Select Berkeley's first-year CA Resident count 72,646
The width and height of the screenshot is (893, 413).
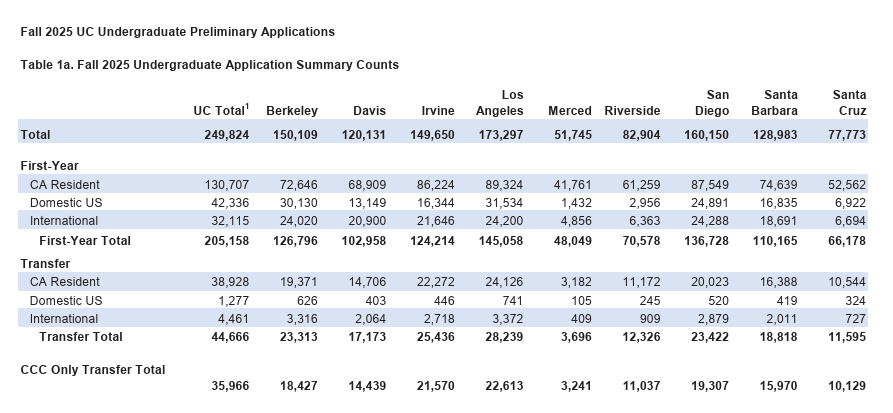pyautogui.click(x=298, y=185)
